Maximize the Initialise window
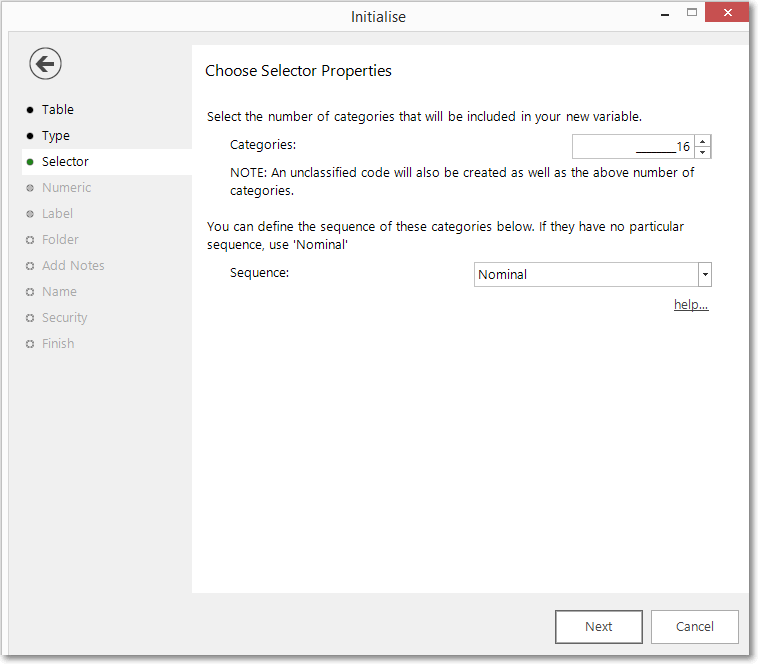 (692, 13)
